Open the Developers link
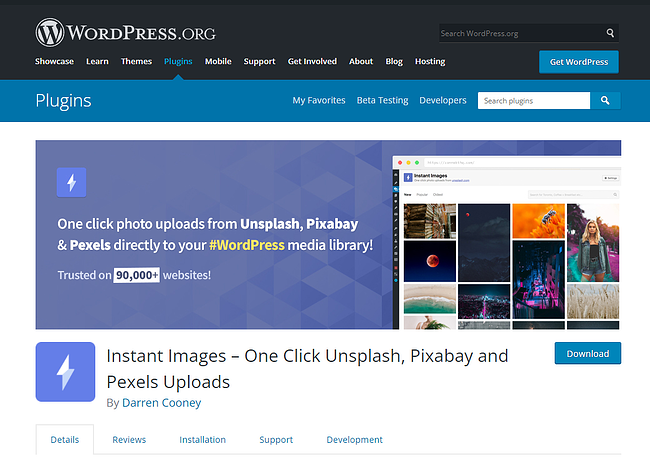 [443, 100]
